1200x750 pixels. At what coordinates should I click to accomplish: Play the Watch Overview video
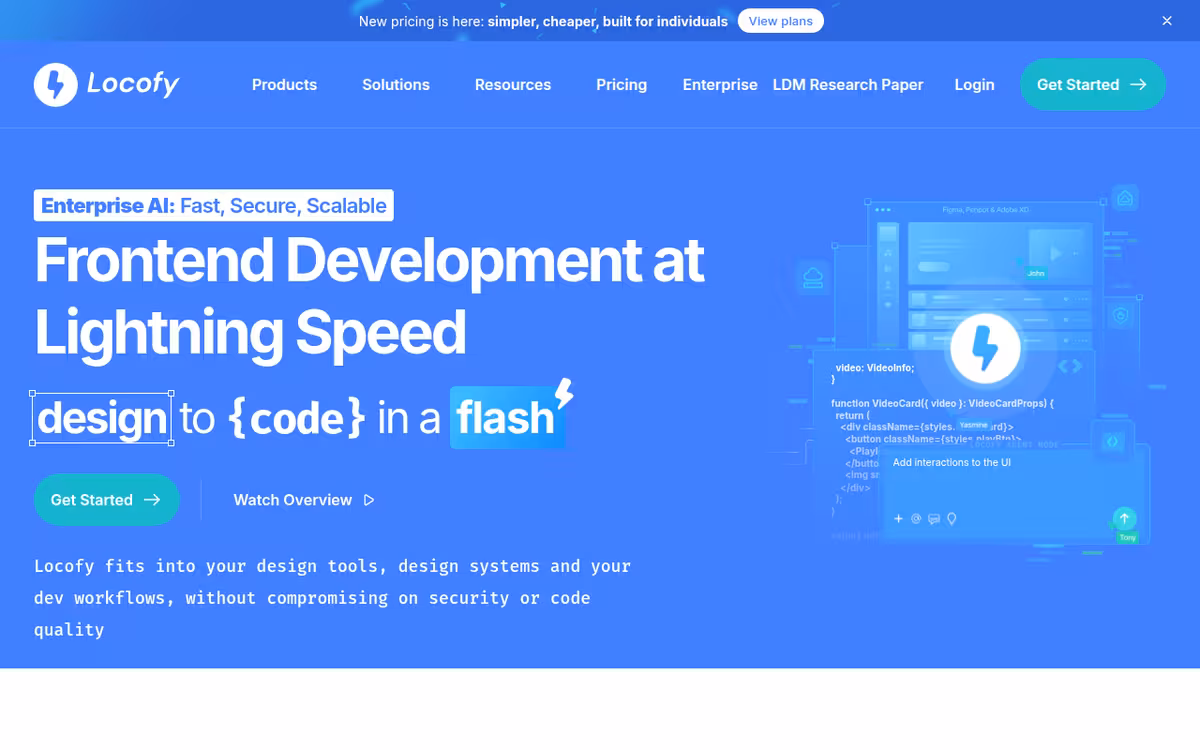click(x=304, y=500)
